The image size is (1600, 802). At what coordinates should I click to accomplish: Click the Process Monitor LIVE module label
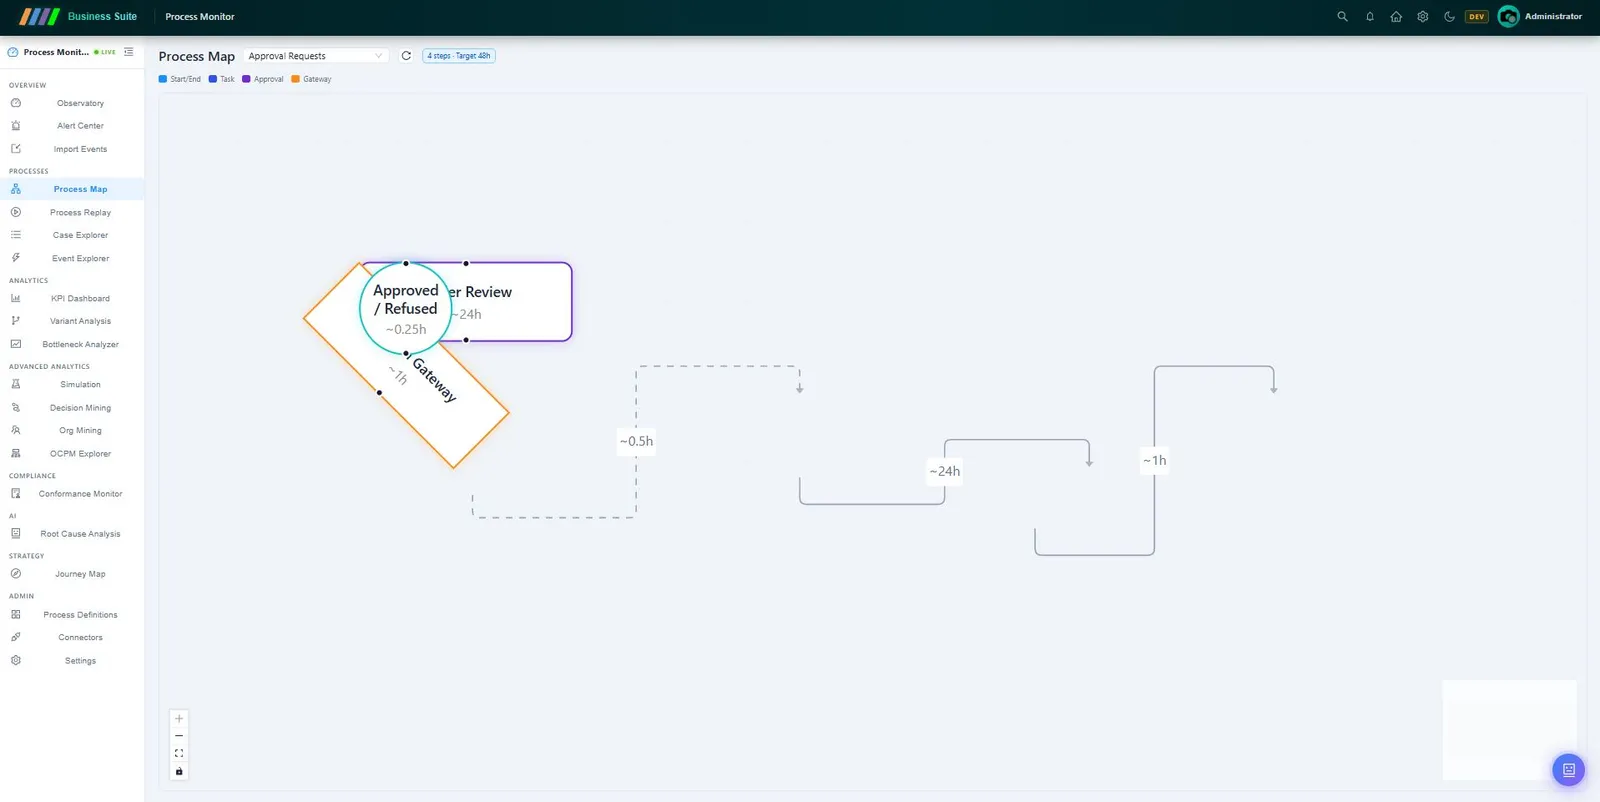click(x=62, y=52)
